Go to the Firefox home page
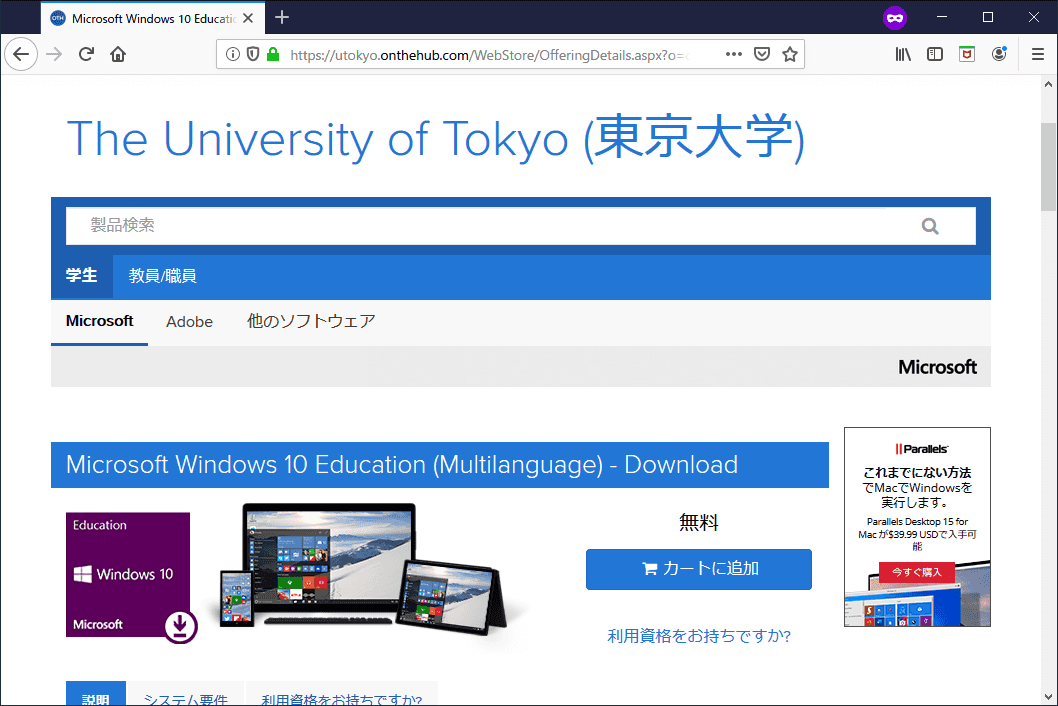Viewport: 1058px width, 706px height. click(x=118, y=54)
